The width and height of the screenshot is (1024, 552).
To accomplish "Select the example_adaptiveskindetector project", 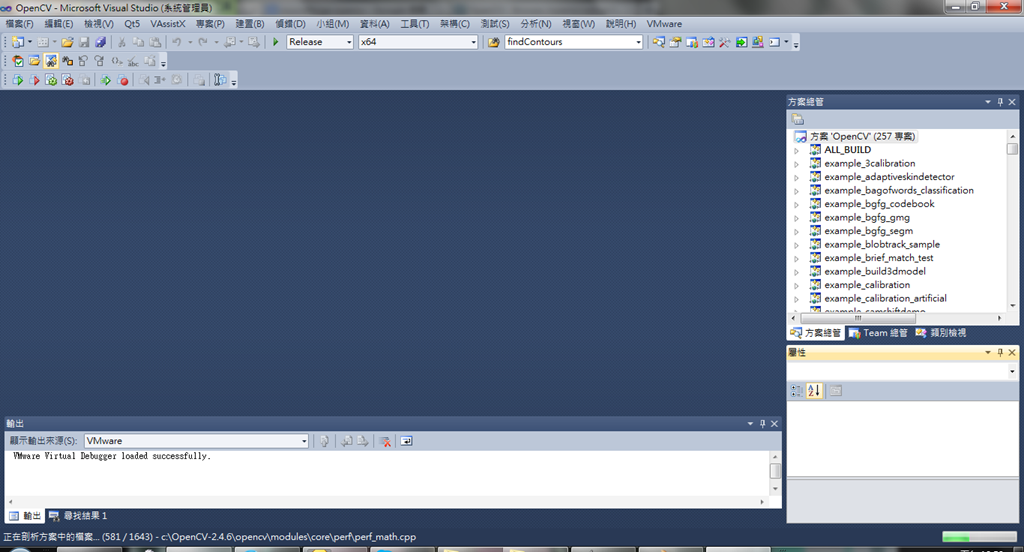I will pos(889,177).
